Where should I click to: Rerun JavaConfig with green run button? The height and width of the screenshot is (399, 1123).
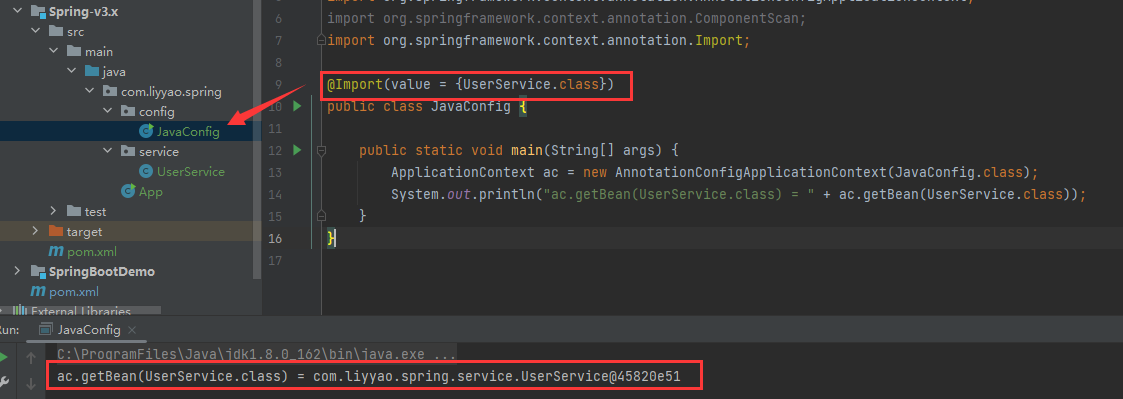pyautogui.click(x=4, y=356)
